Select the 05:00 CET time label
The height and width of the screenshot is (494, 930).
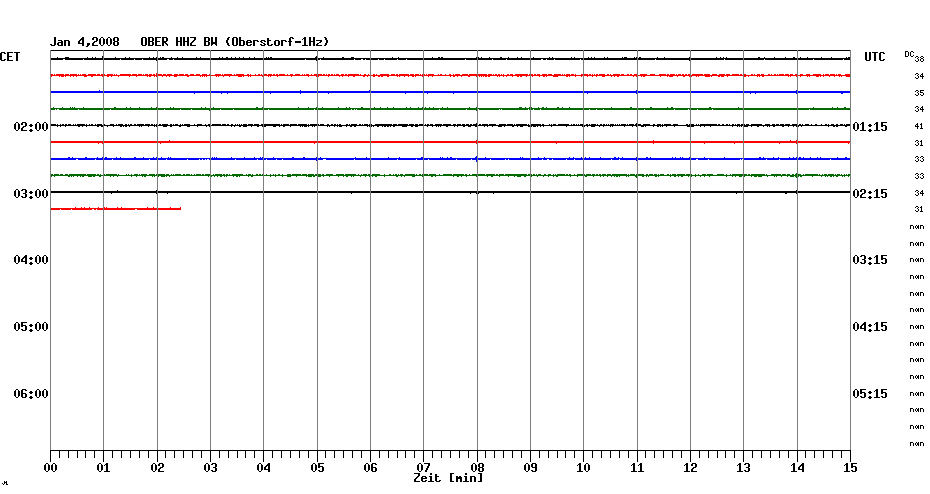coord(31,327)
